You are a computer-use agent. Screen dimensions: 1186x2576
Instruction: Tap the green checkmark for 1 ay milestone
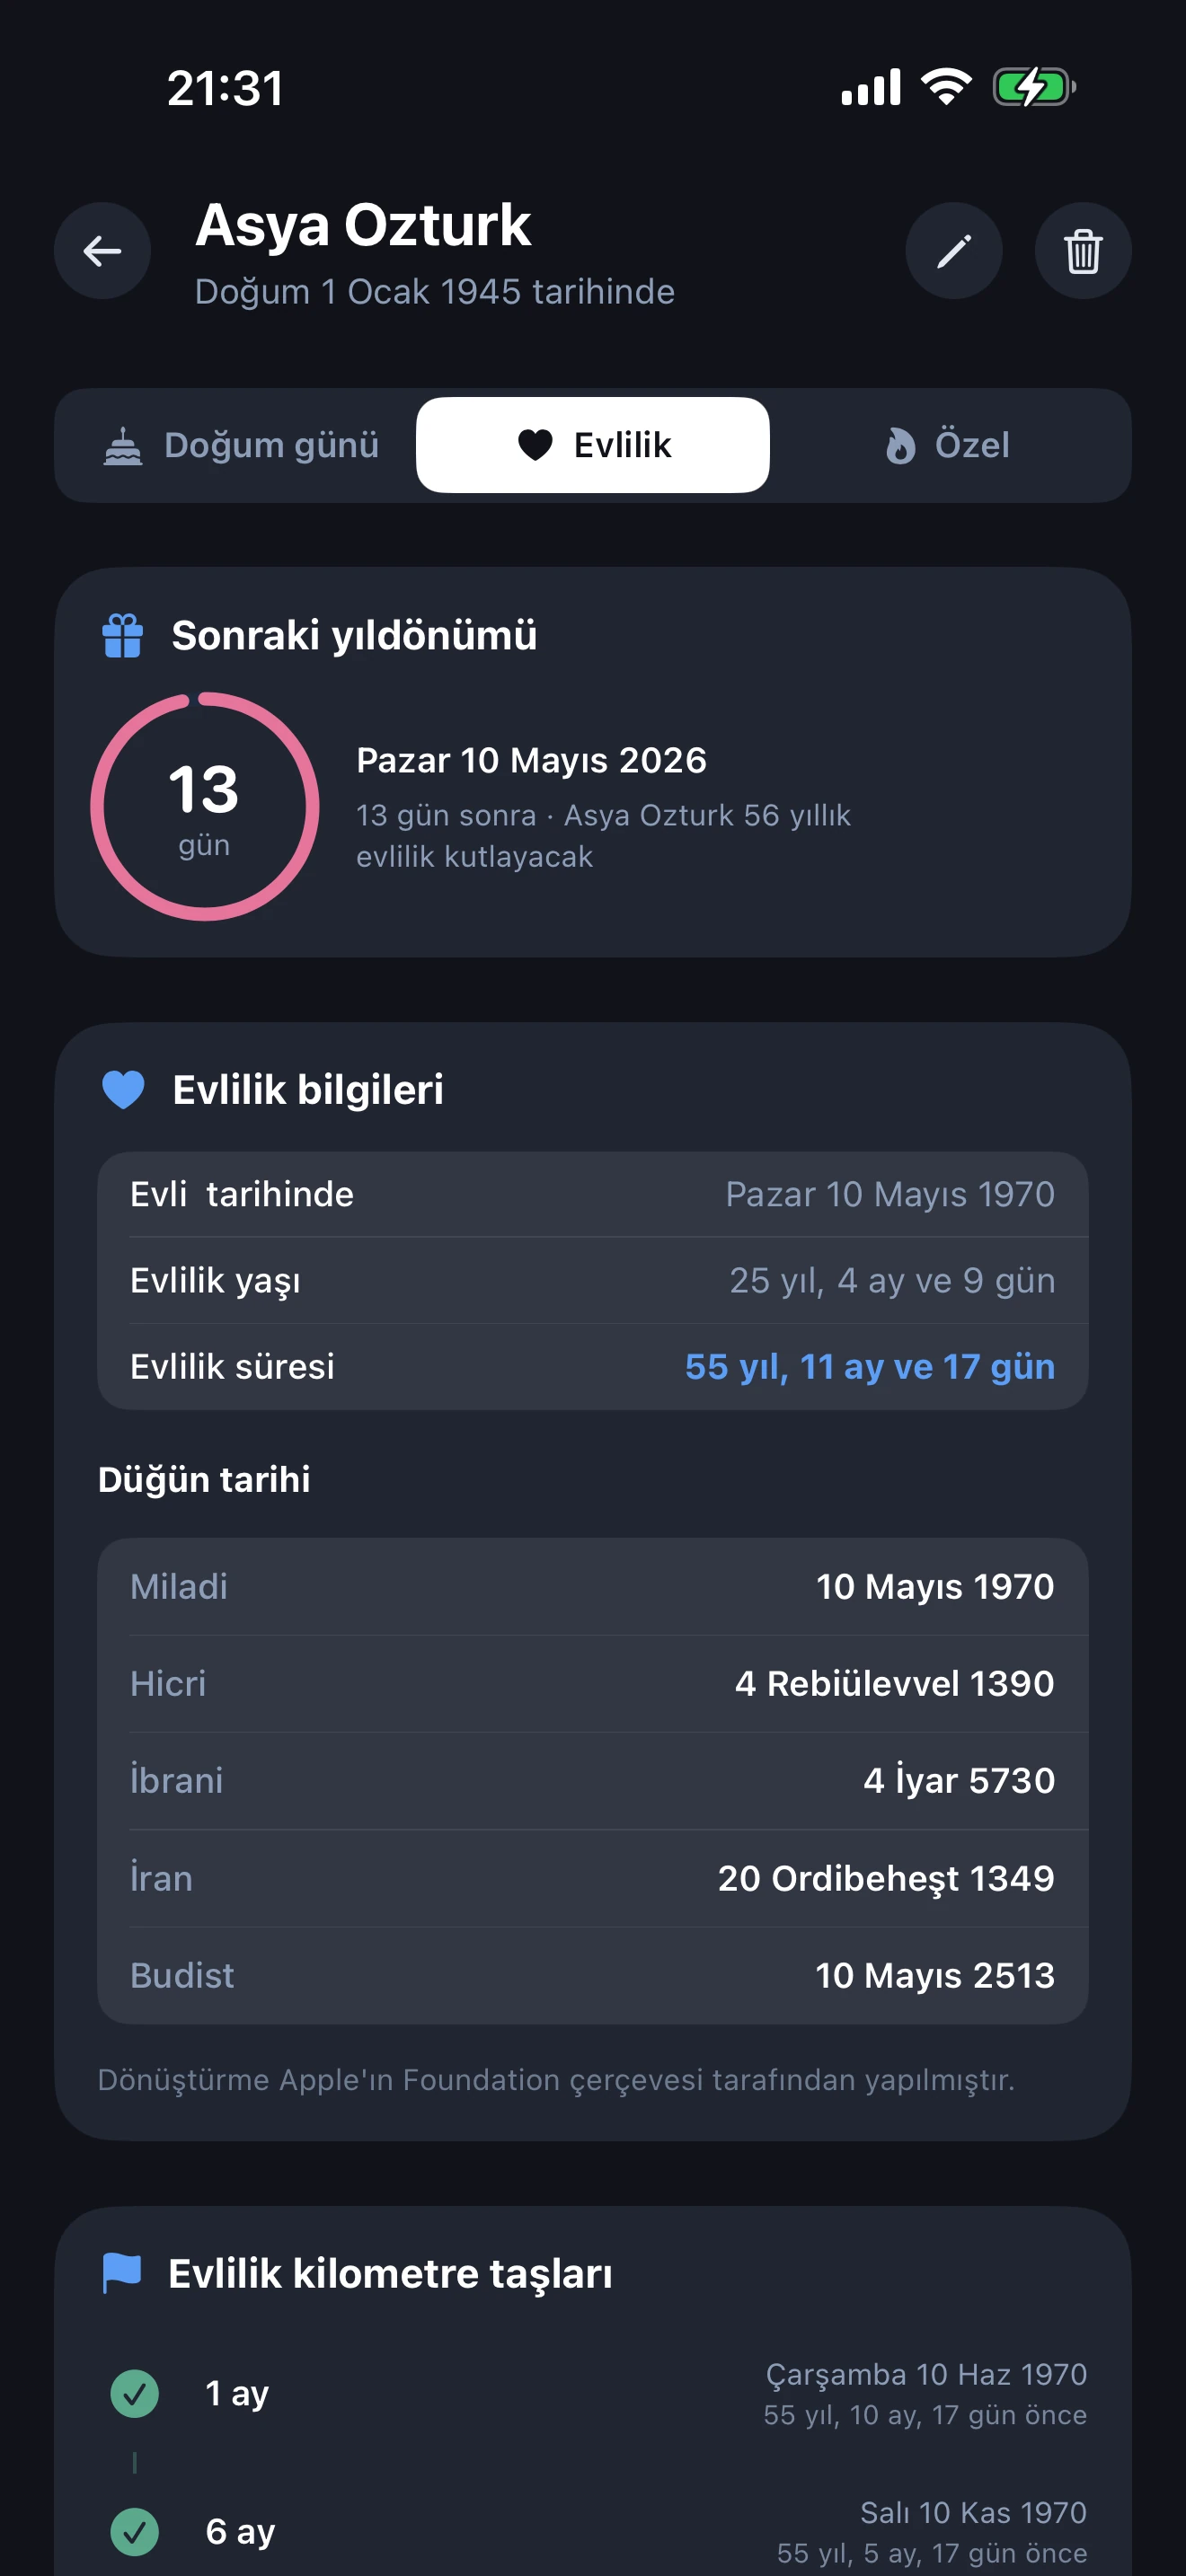pos(134,2394)
